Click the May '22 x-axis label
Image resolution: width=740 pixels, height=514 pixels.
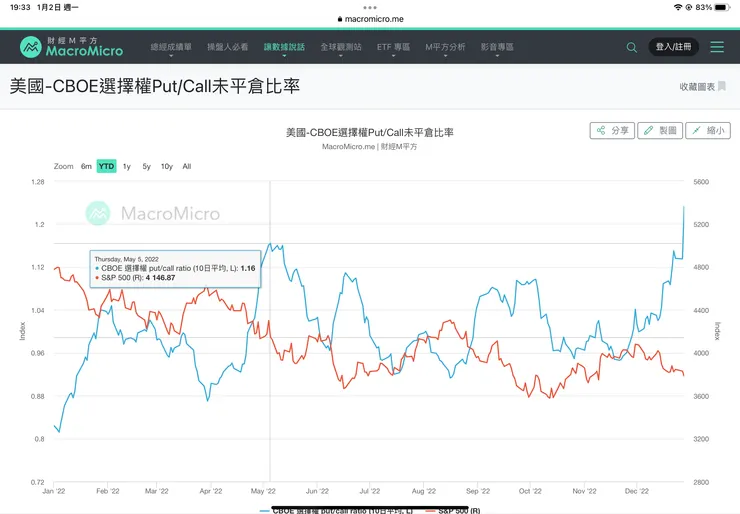(x=263, y=491)
